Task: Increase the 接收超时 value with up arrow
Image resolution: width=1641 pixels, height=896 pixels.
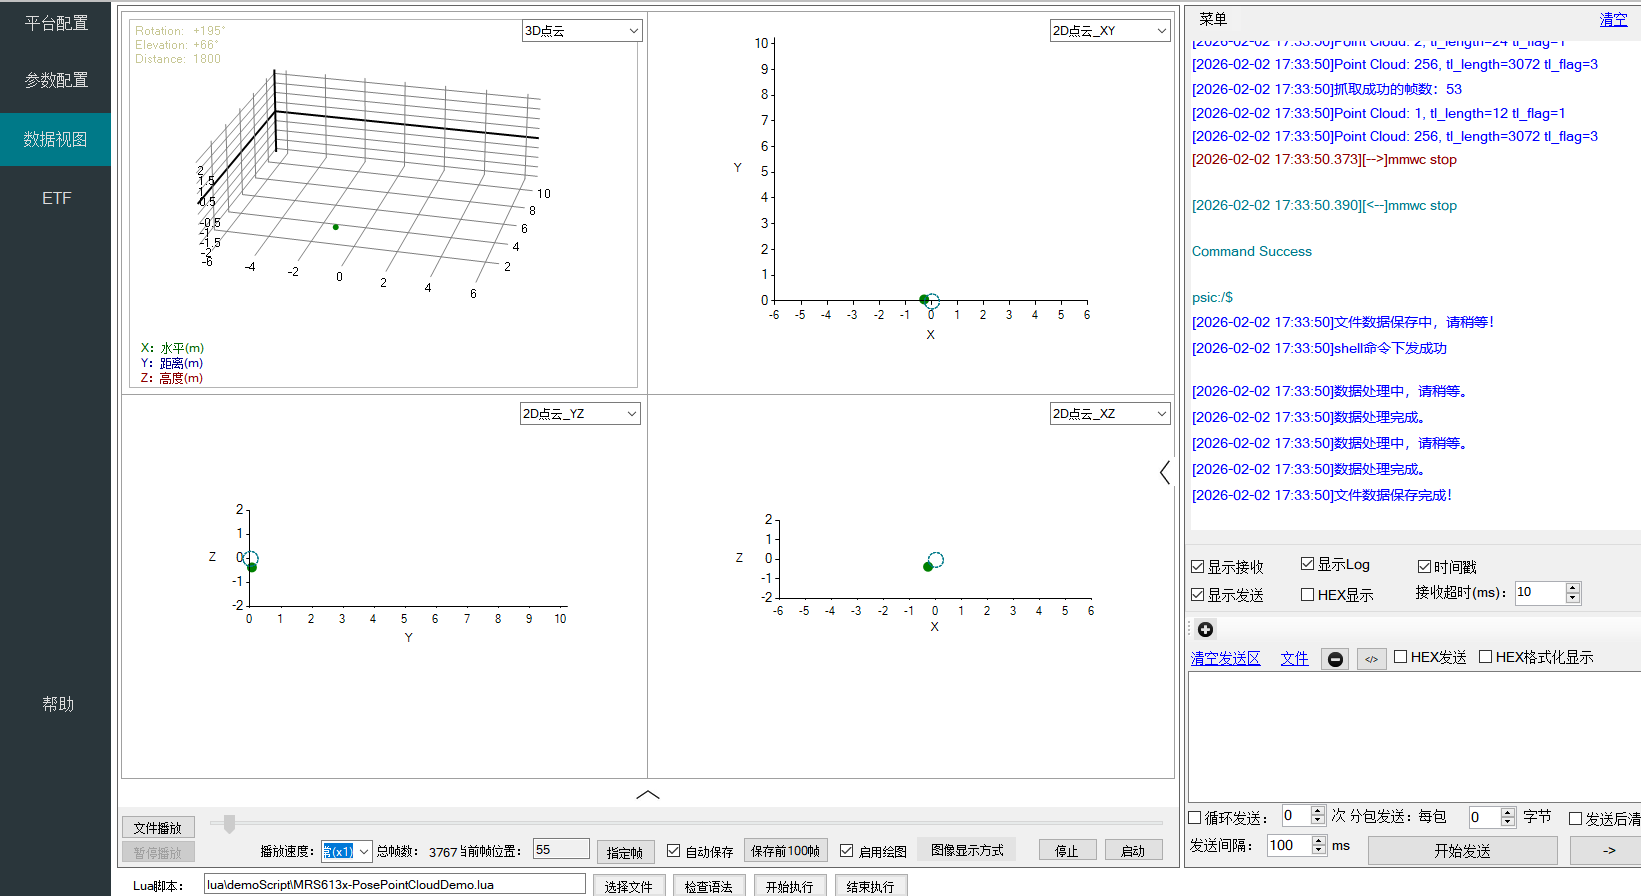Action: click(x=1573, y=587)
